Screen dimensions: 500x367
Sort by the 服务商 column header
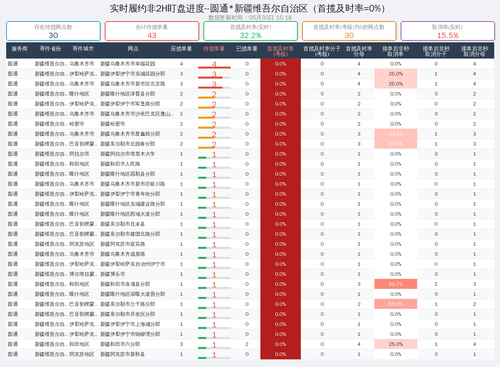(x=20, y=49)
